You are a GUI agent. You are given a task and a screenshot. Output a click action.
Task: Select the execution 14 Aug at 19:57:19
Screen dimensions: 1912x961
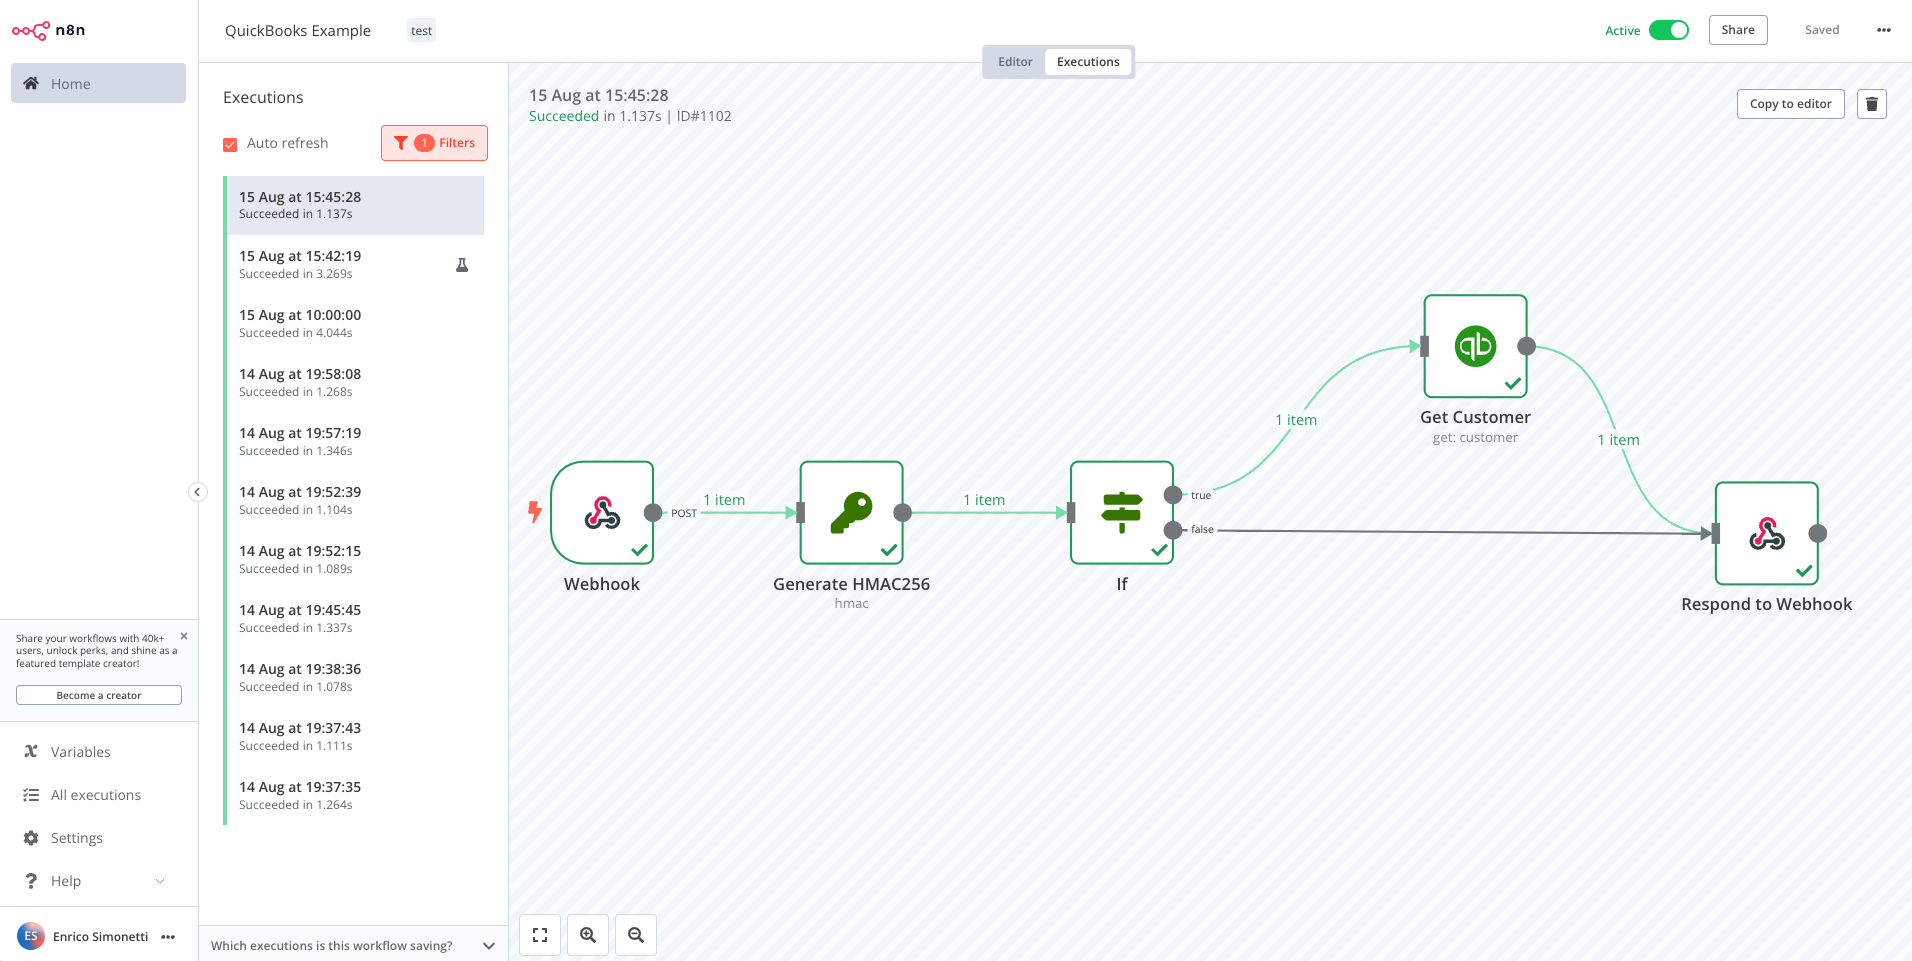coord(355,441)
